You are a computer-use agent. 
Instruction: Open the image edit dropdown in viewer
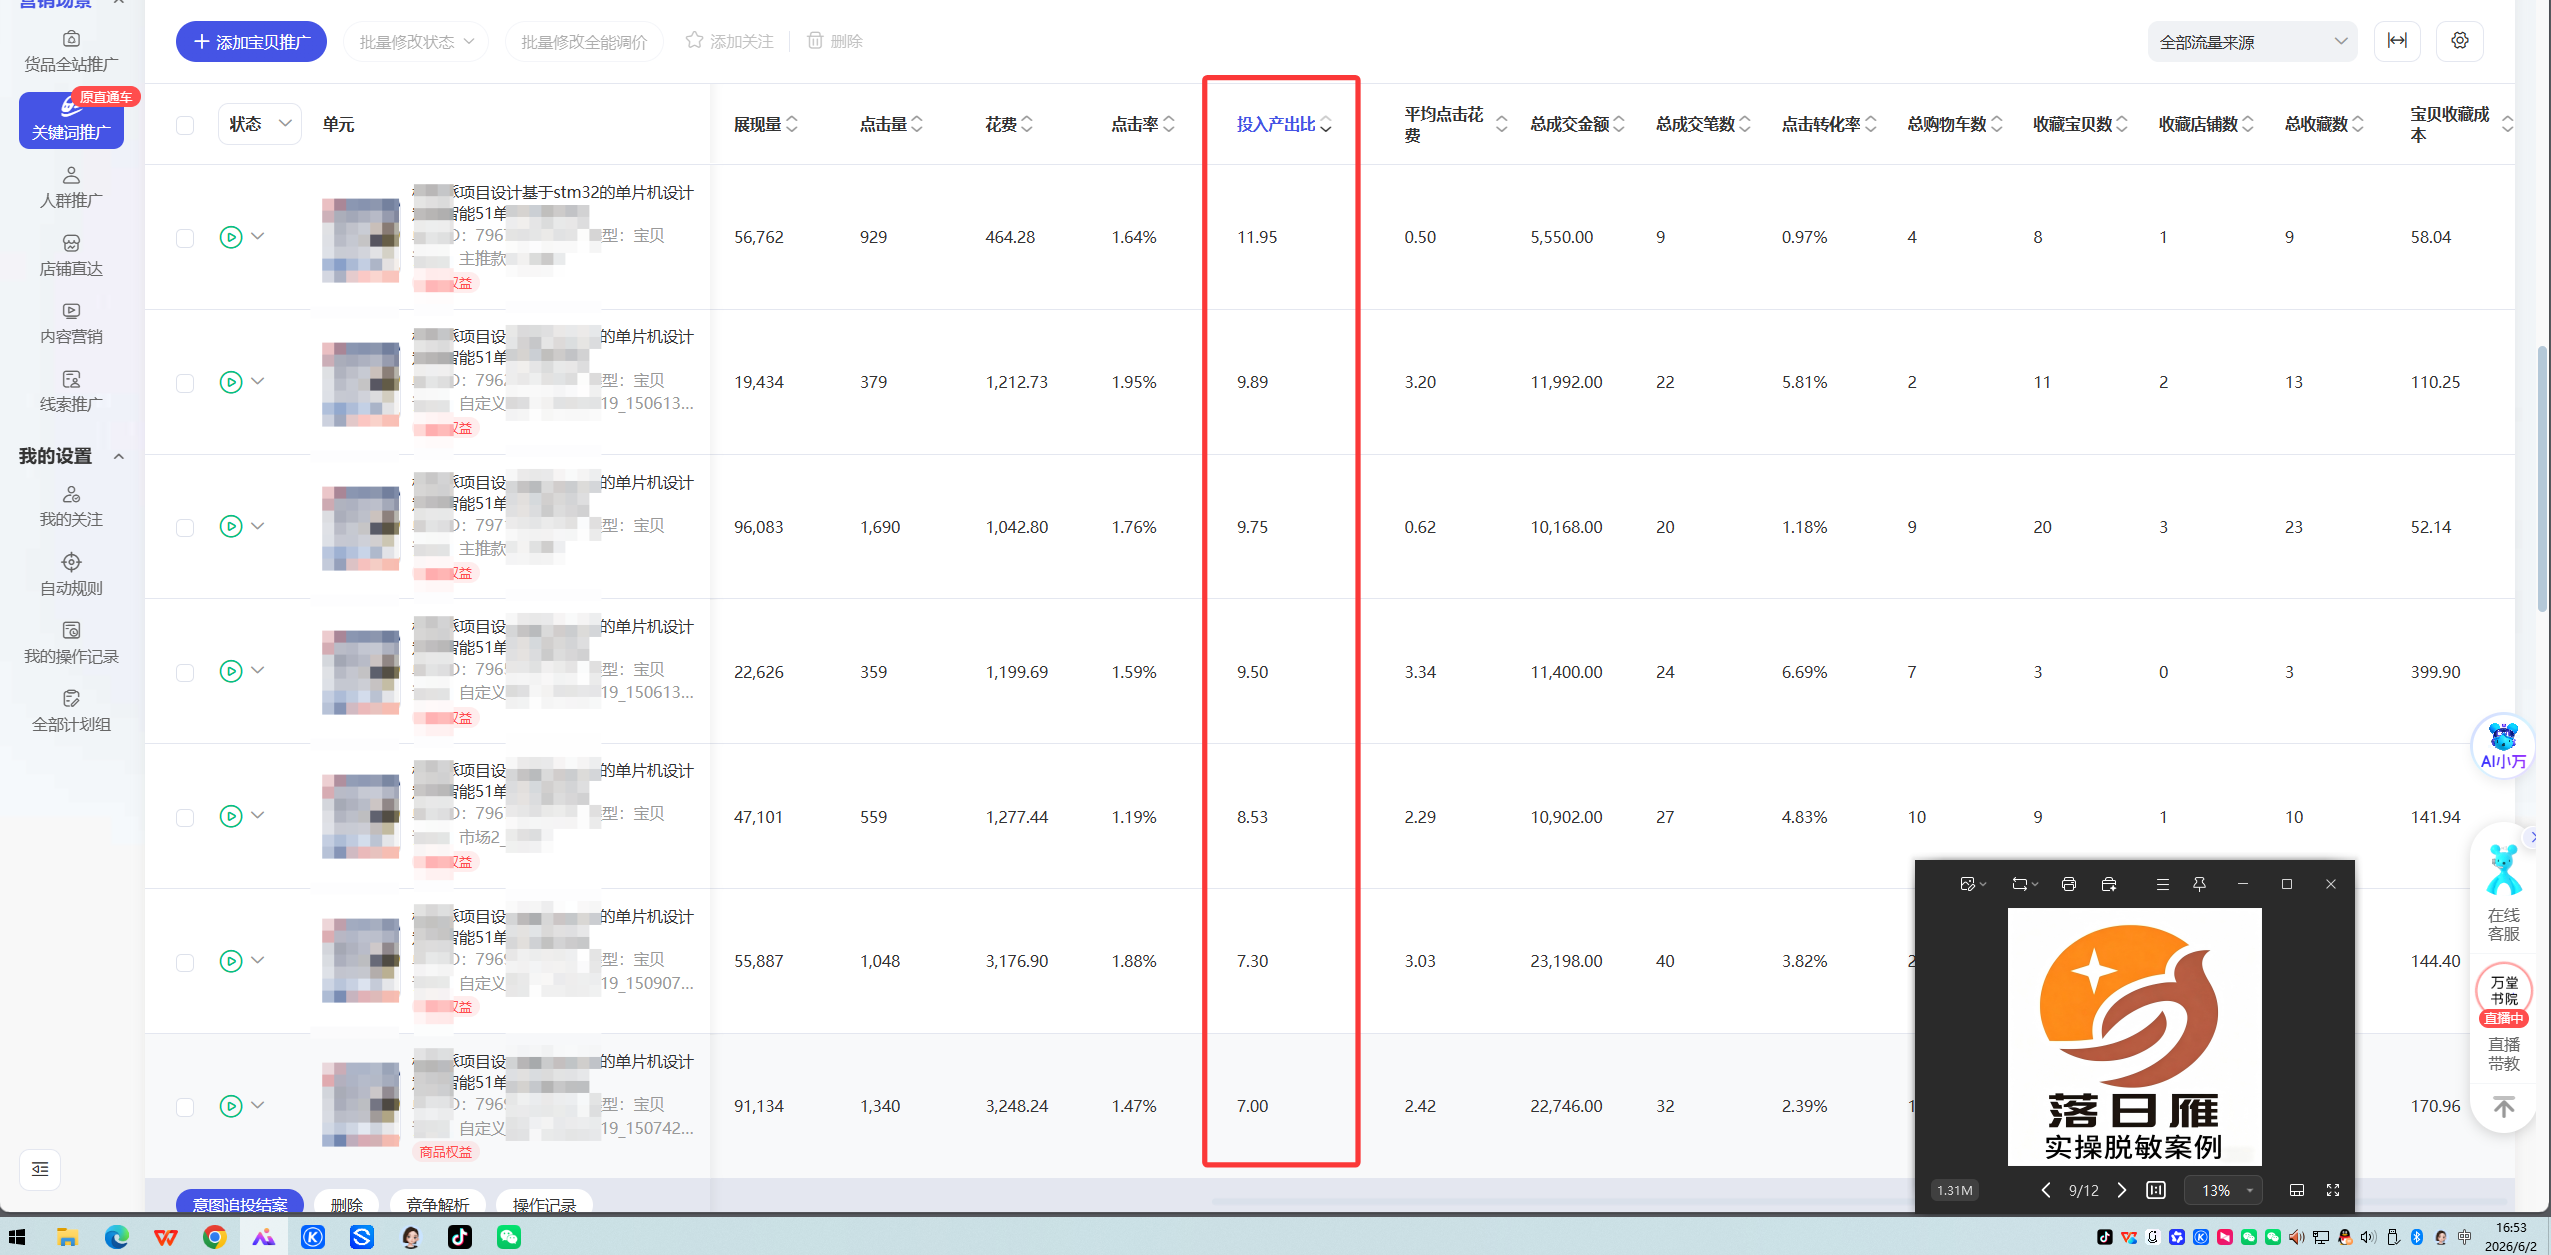coord(1972,884)
